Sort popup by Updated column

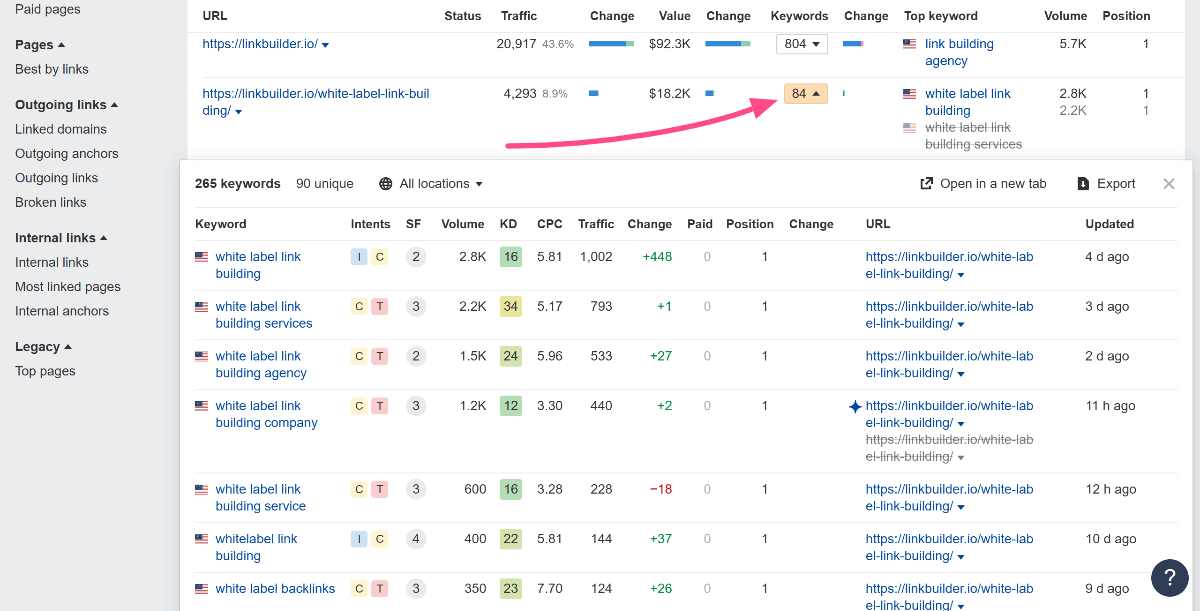click(x=1110, y=224)
